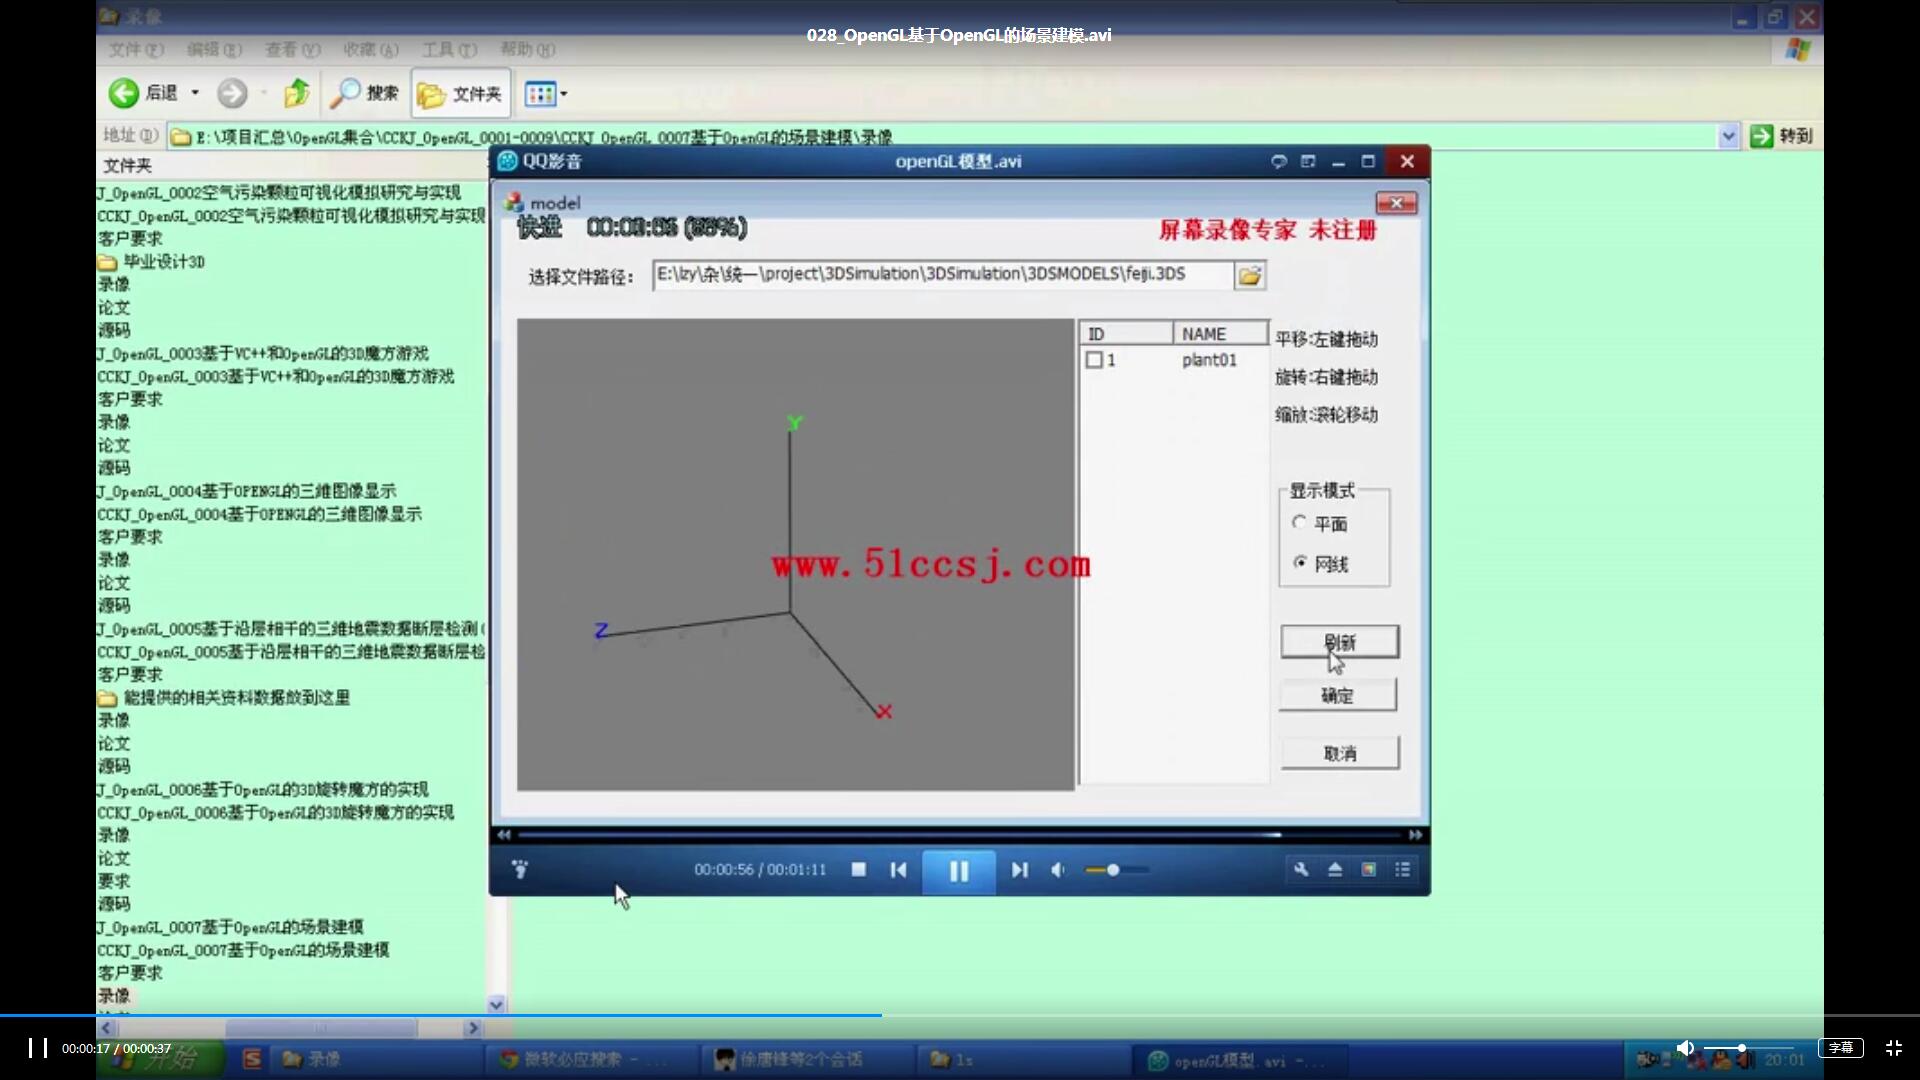Open the Views dropdown arrow

564,94
